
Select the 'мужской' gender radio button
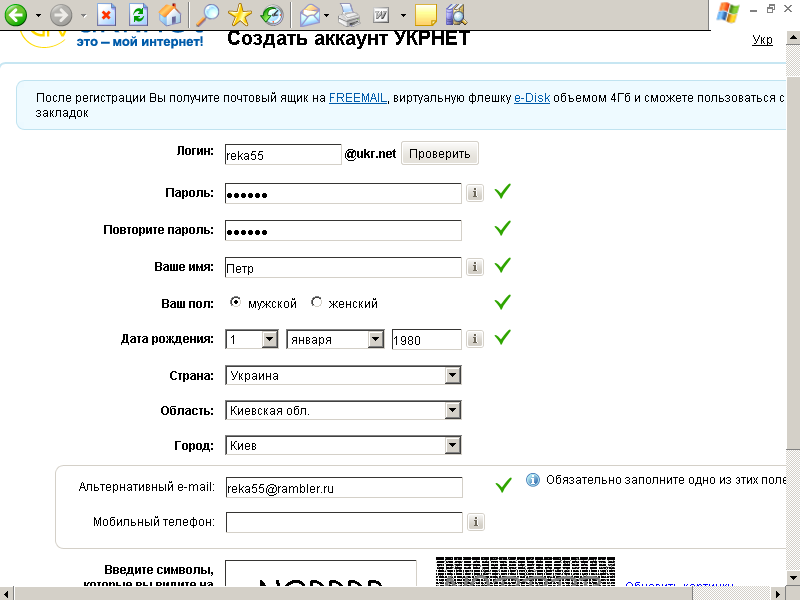coord(235,302)
